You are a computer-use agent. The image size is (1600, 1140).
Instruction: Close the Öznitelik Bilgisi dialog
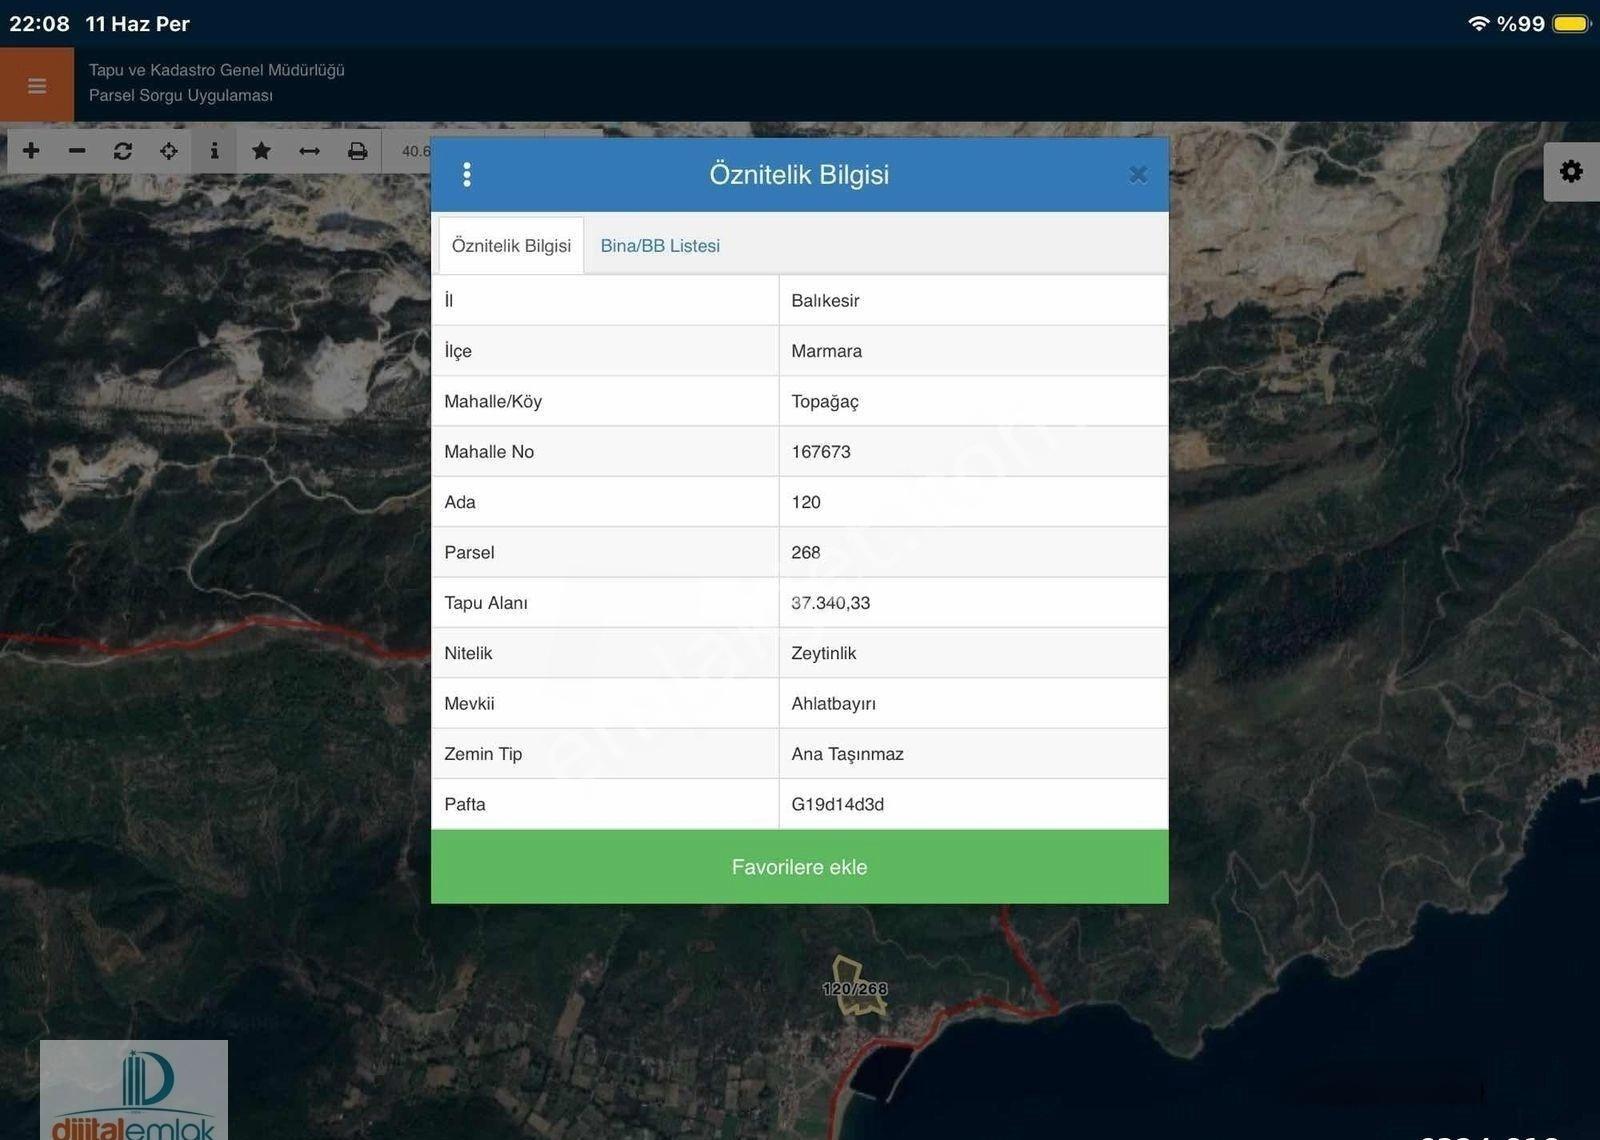point(1138,175)
